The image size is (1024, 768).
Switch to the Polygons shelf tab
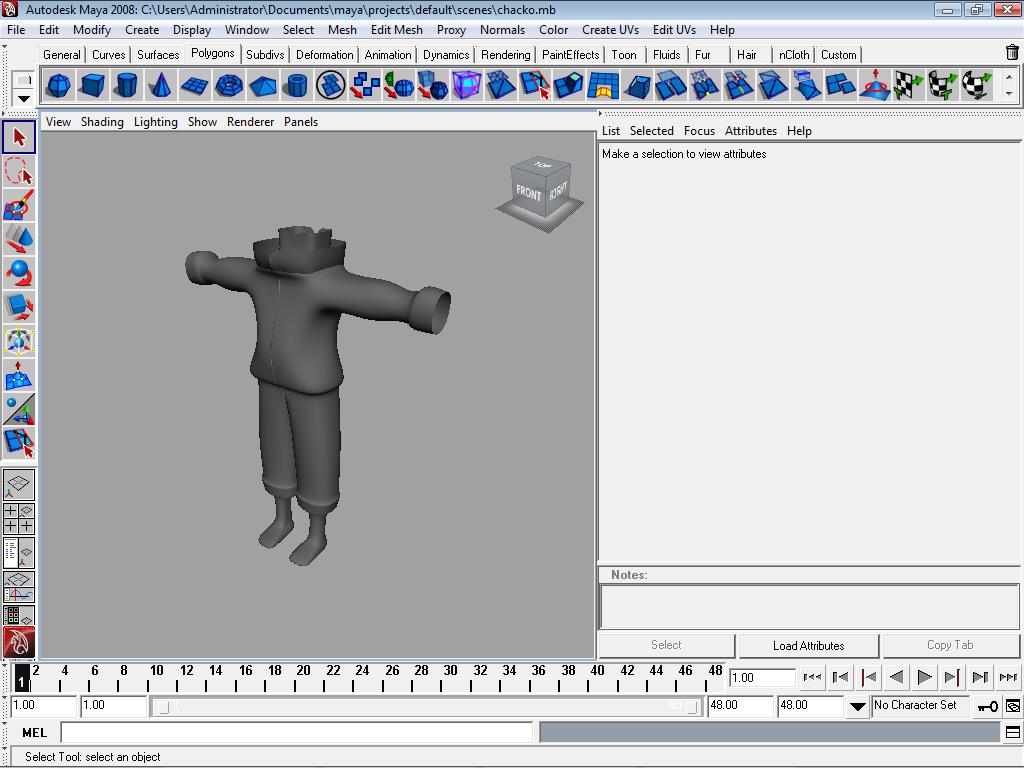(x=212, y=54)
